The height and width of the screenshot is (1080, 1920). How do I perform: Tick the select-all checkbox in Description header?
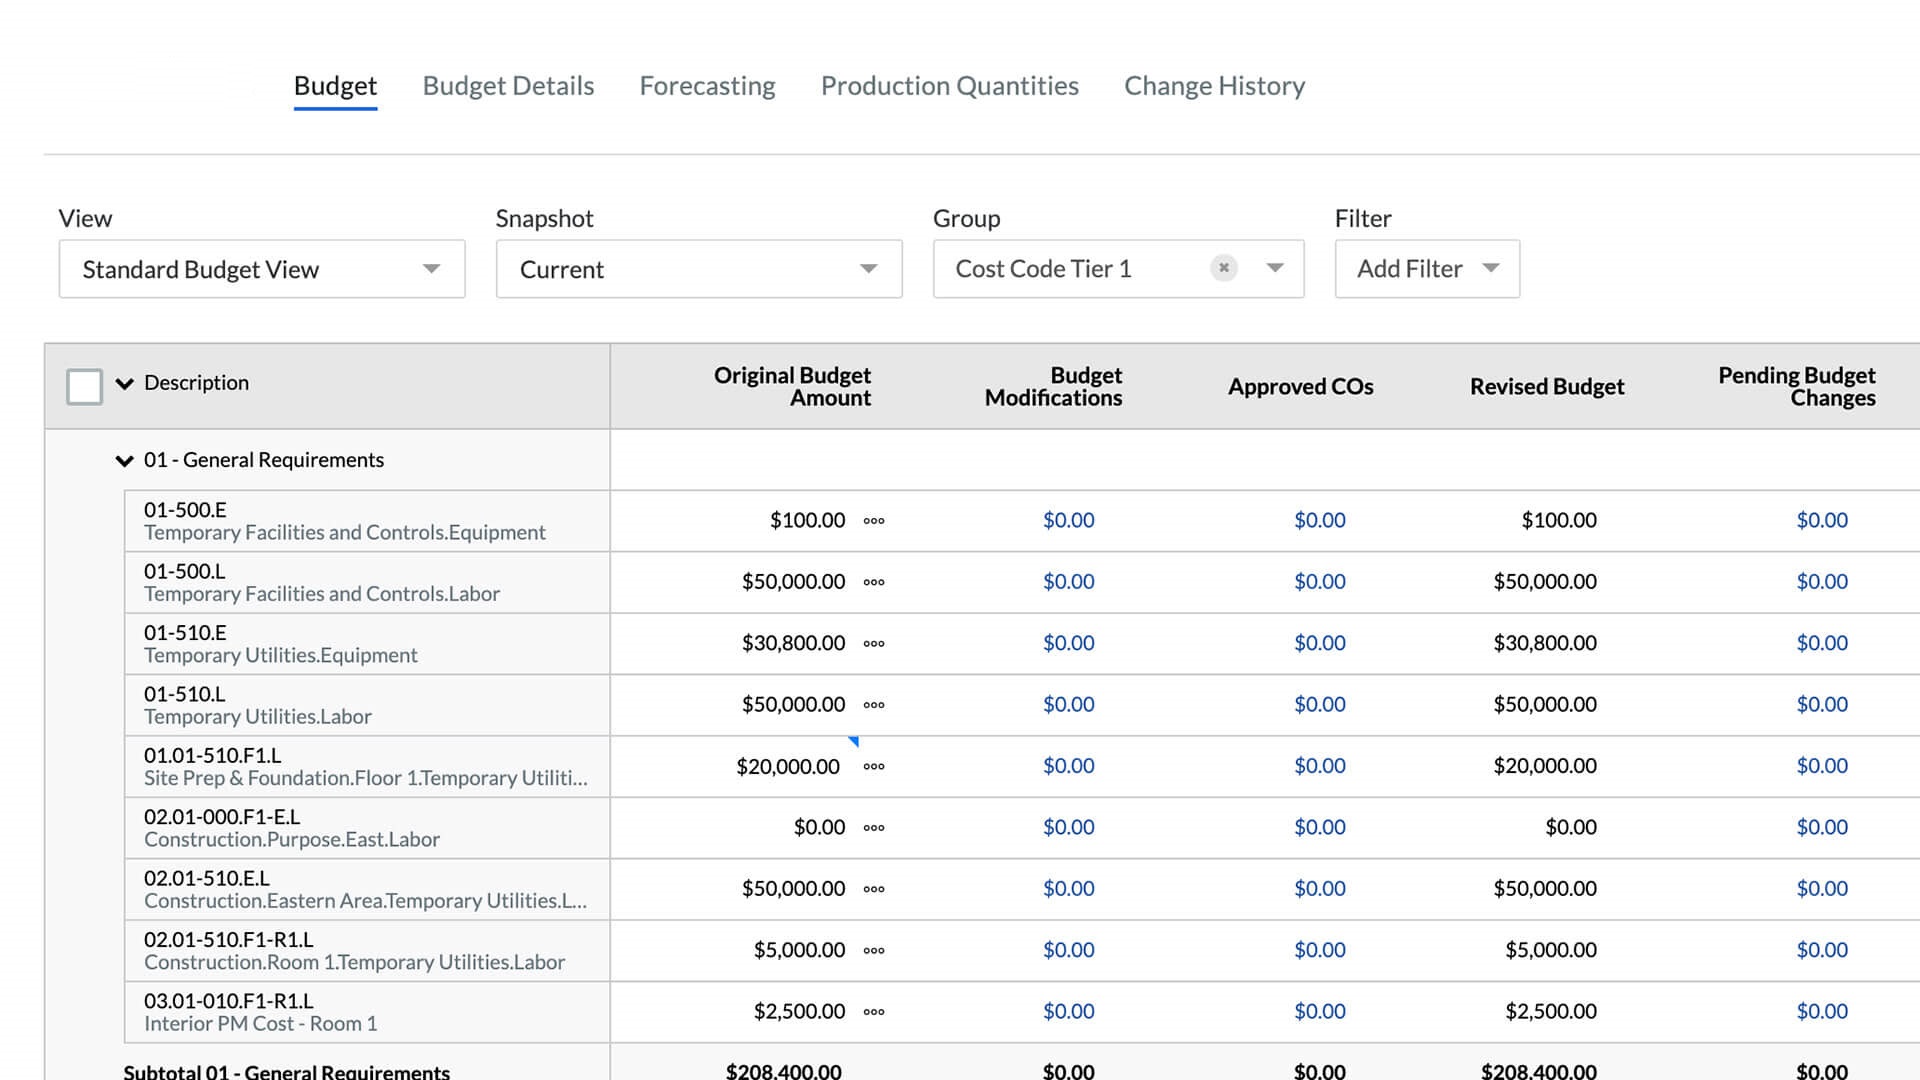click(x=84, y=386)
